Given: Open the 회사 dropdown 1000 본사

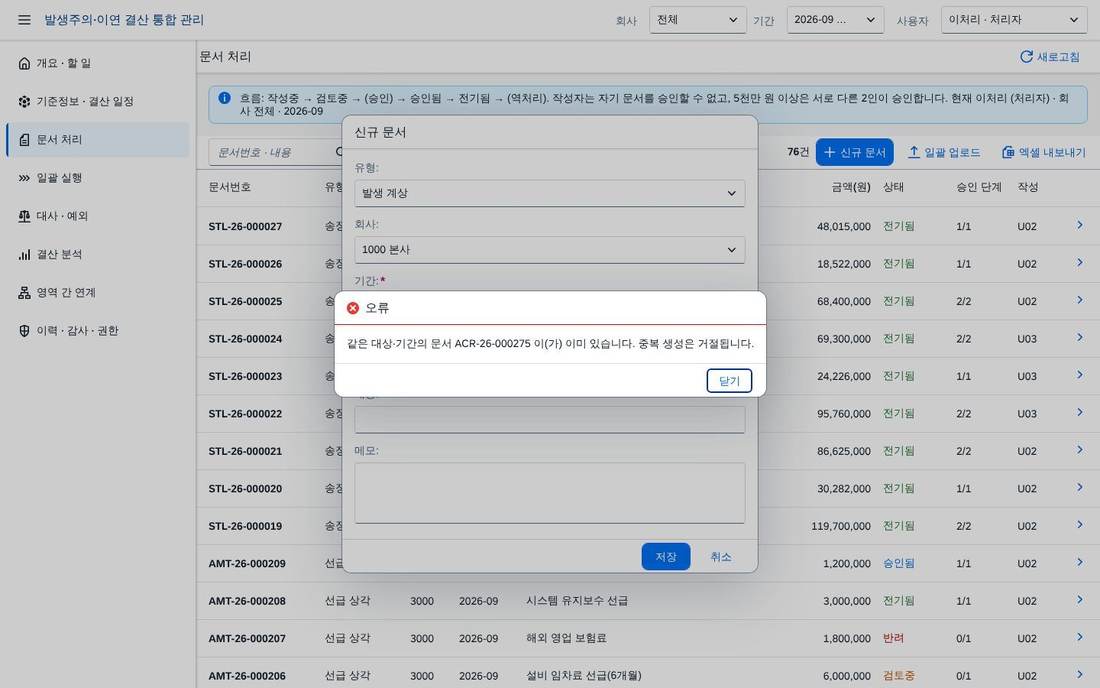Looking at the screenshot, I should (x=549, y=250).
